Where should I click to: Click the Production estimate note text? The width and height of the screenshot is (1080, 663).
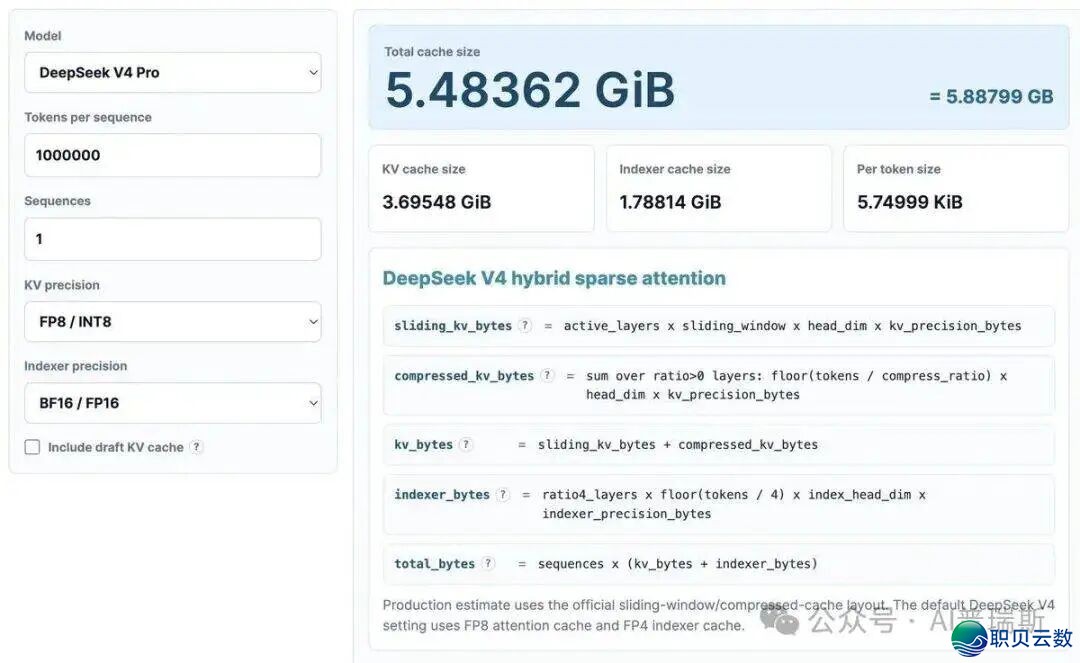coord(718,615)
